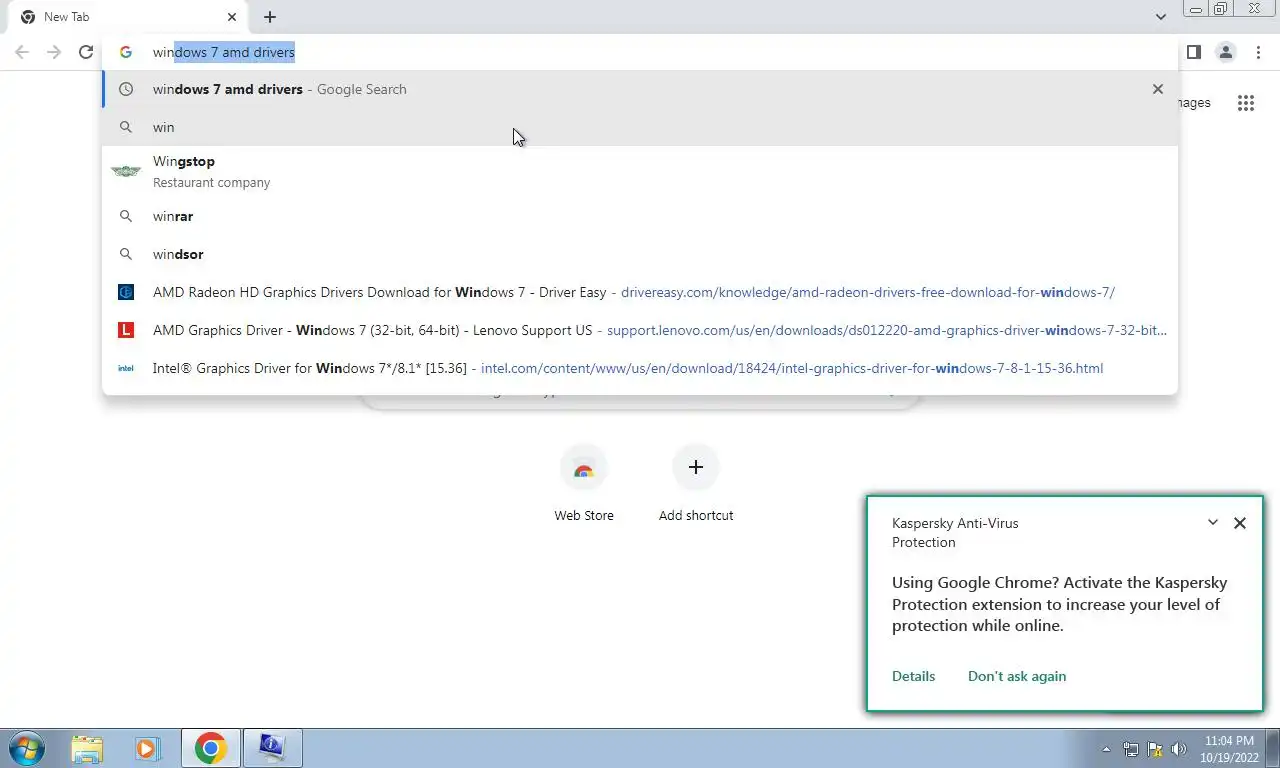Open the Action Center flag icon
Screen dimensions: 1280x768
(1155, 749)
